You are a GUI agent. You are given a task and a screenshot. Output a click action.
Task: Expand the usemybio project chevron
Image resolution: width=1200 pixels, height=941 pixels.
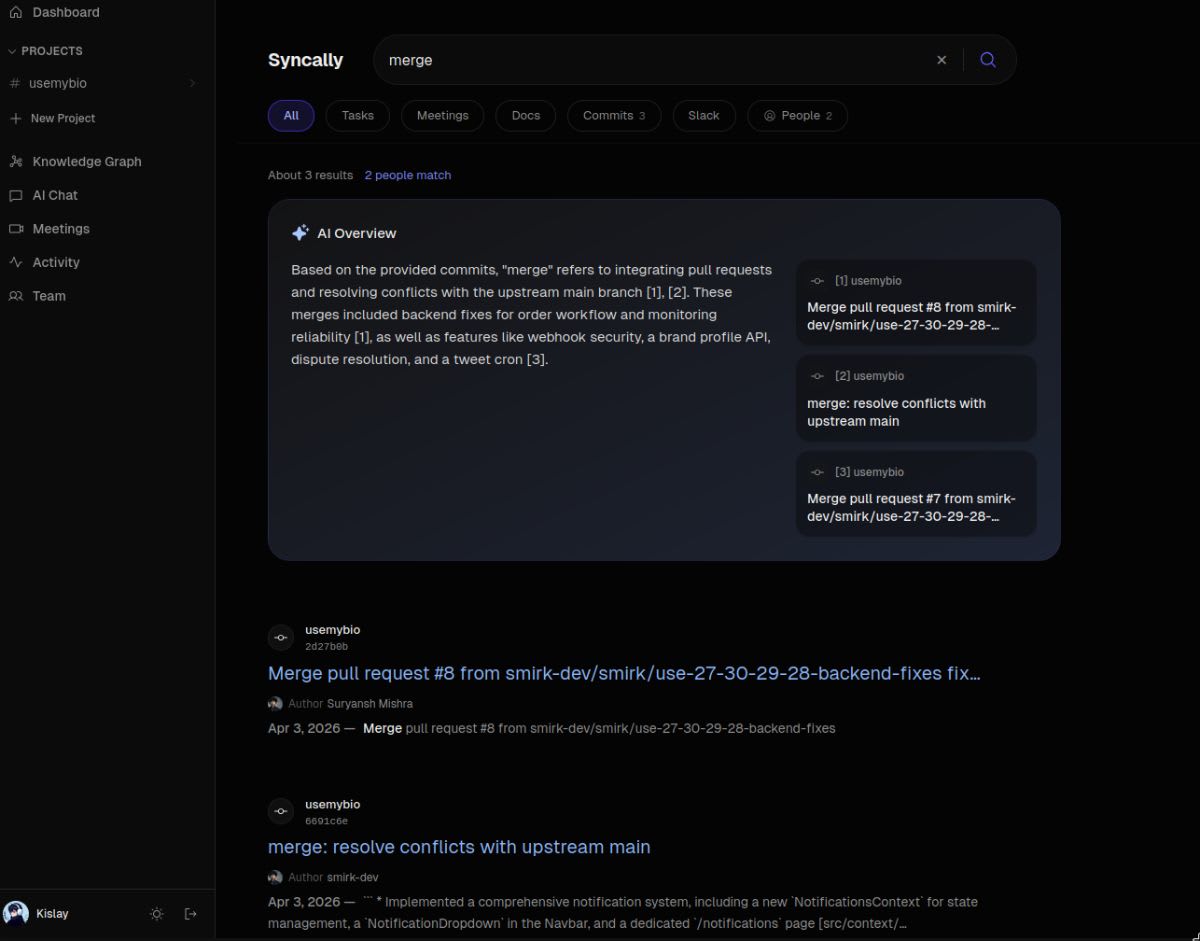pyautogui.click(x=192, y=83)
